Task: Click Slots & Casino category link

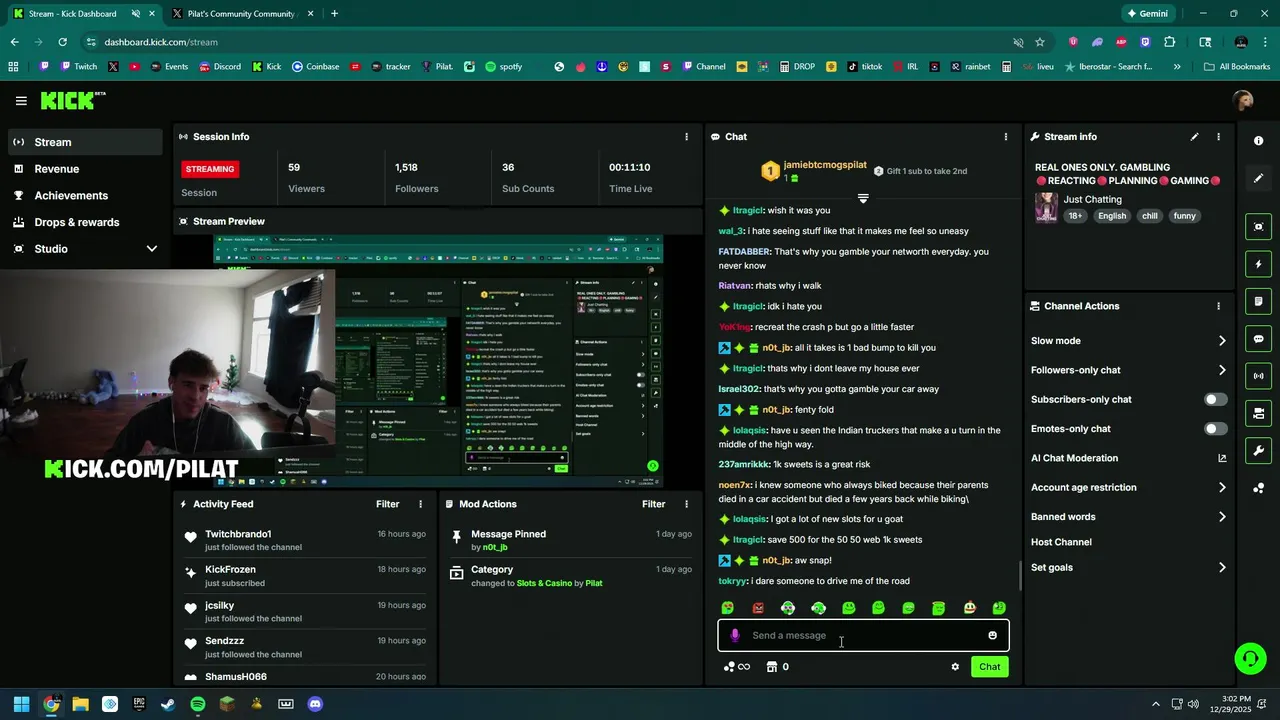Action: tap(543, 583)
